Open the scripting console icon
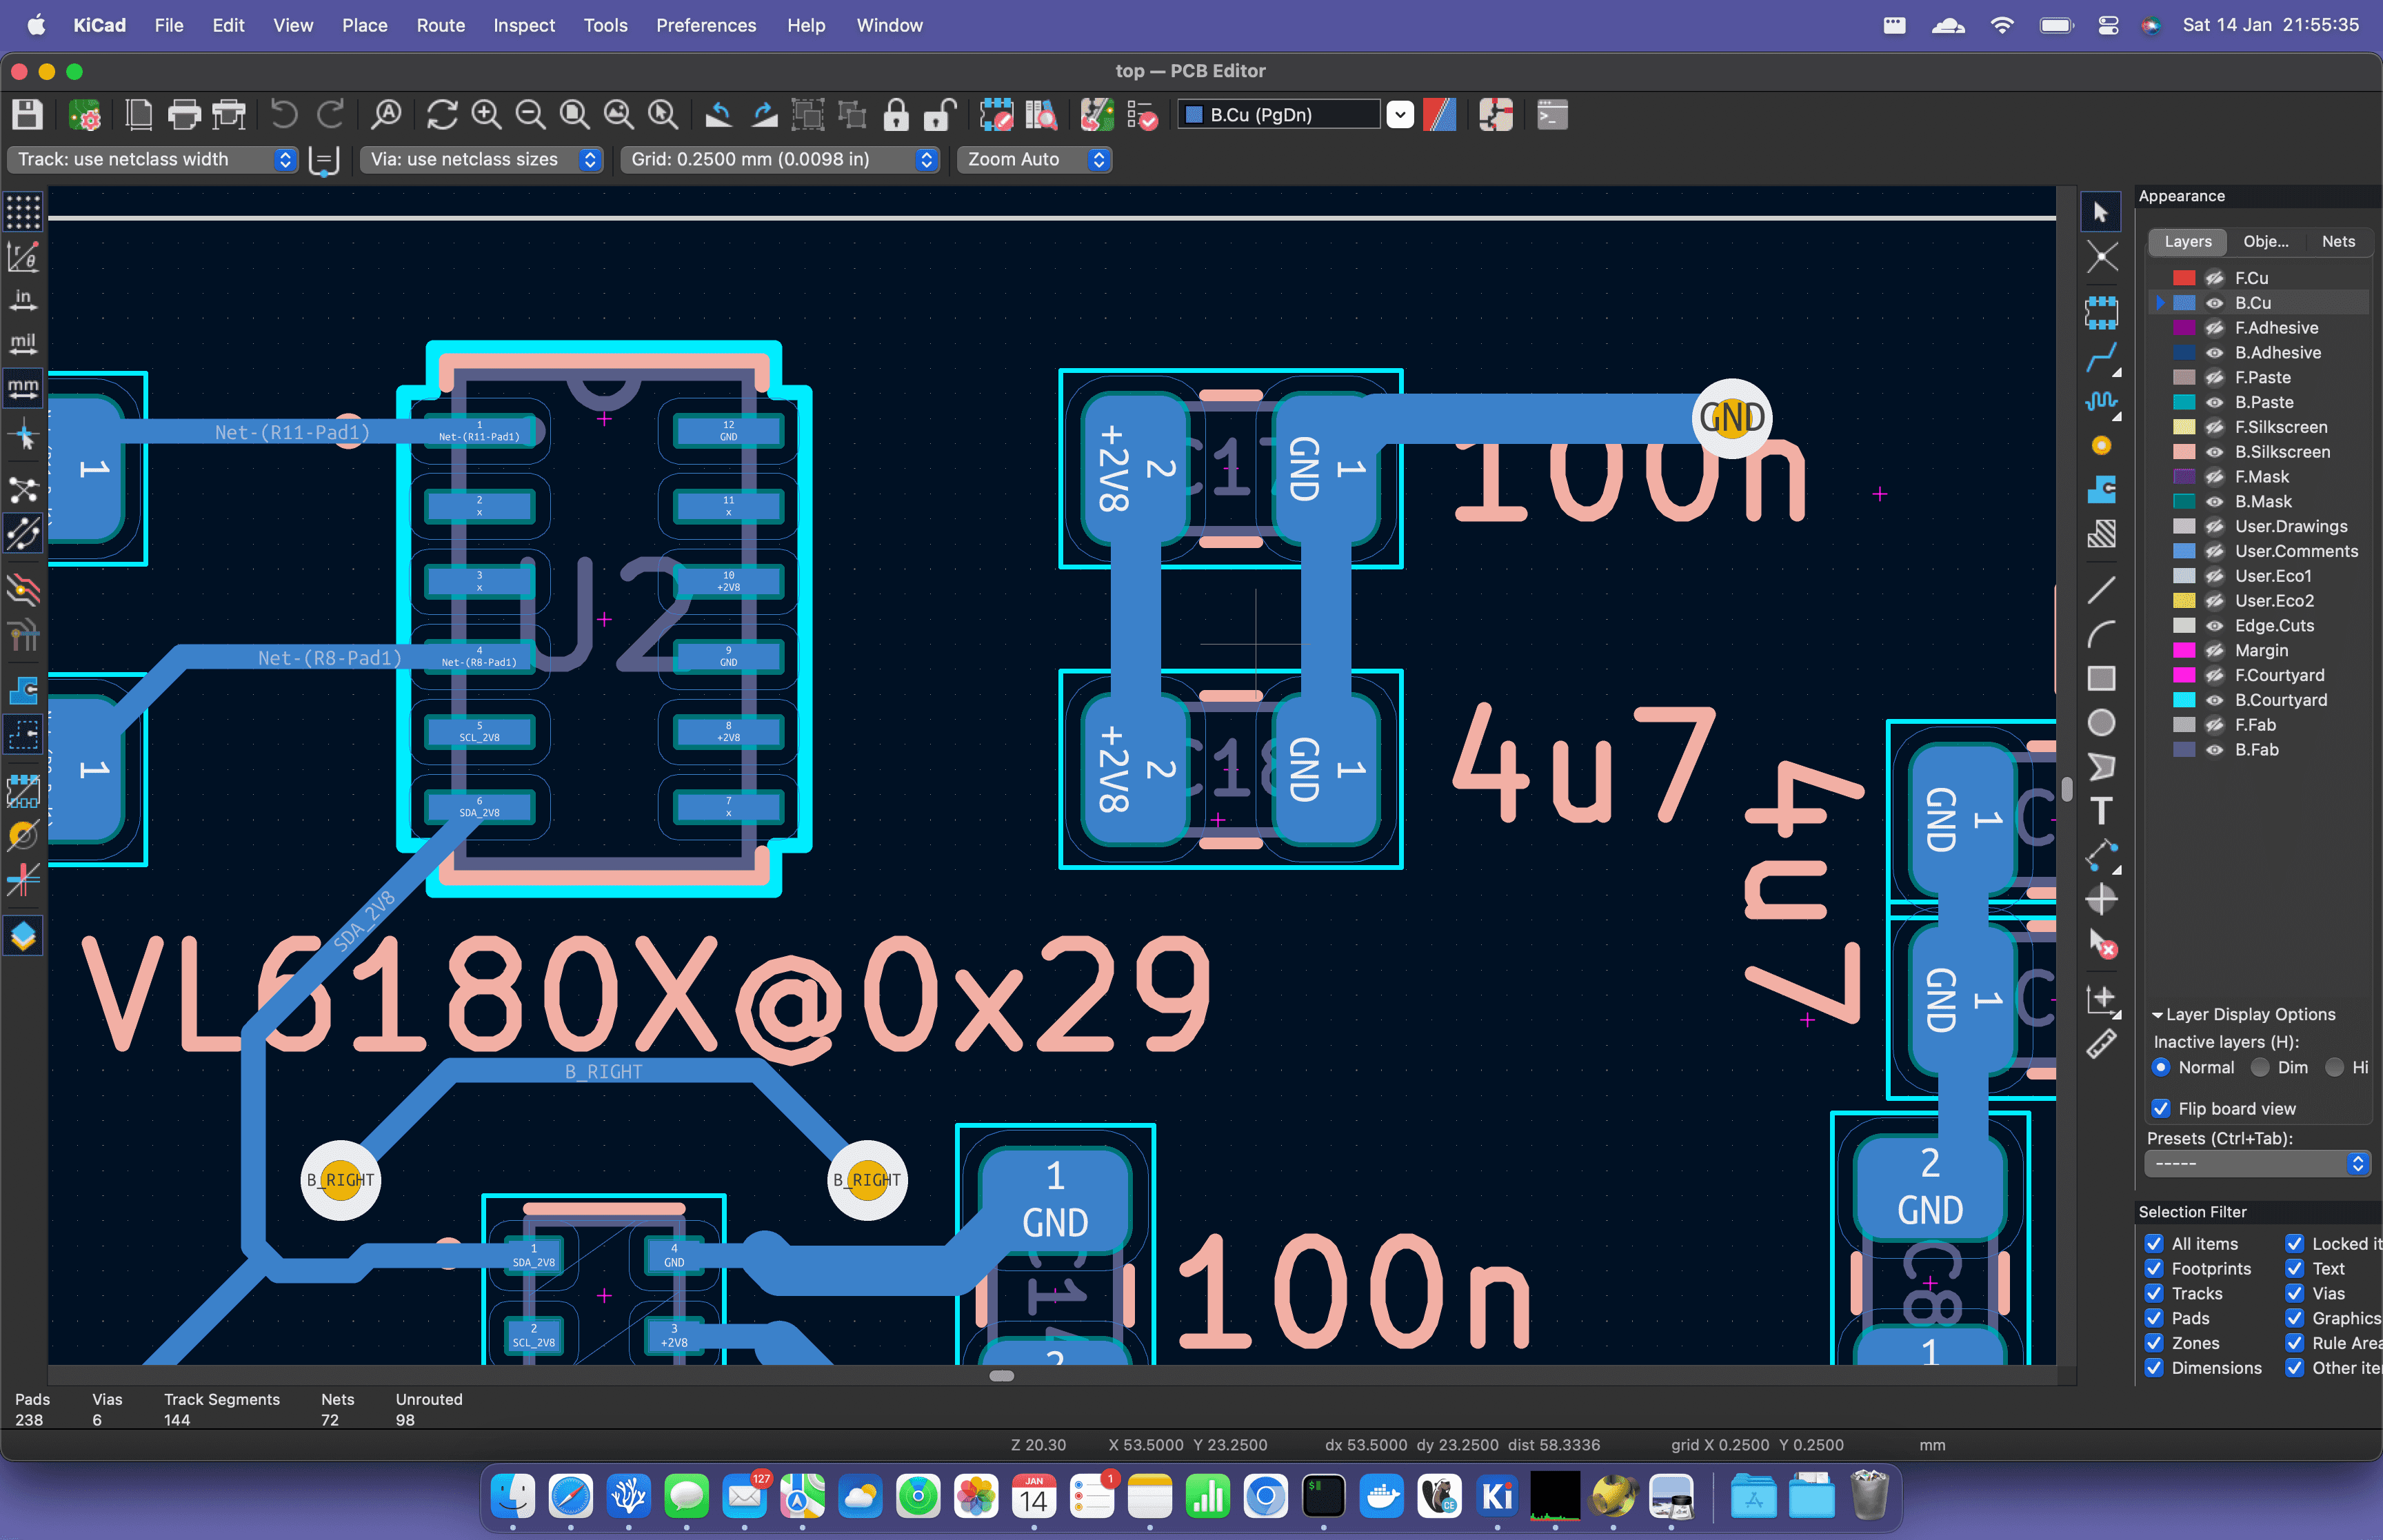This screenshot has width=2383, height=1540. click(x=1552, y=115)
